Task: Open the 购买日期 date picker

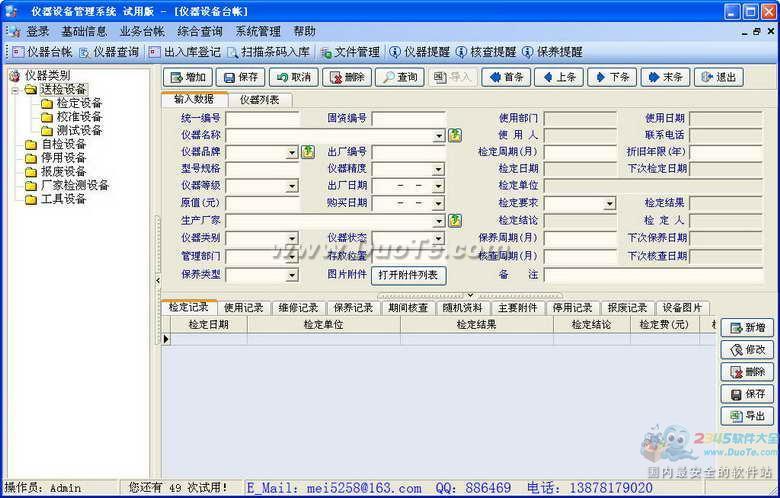Action: click(x=438, y=203)
